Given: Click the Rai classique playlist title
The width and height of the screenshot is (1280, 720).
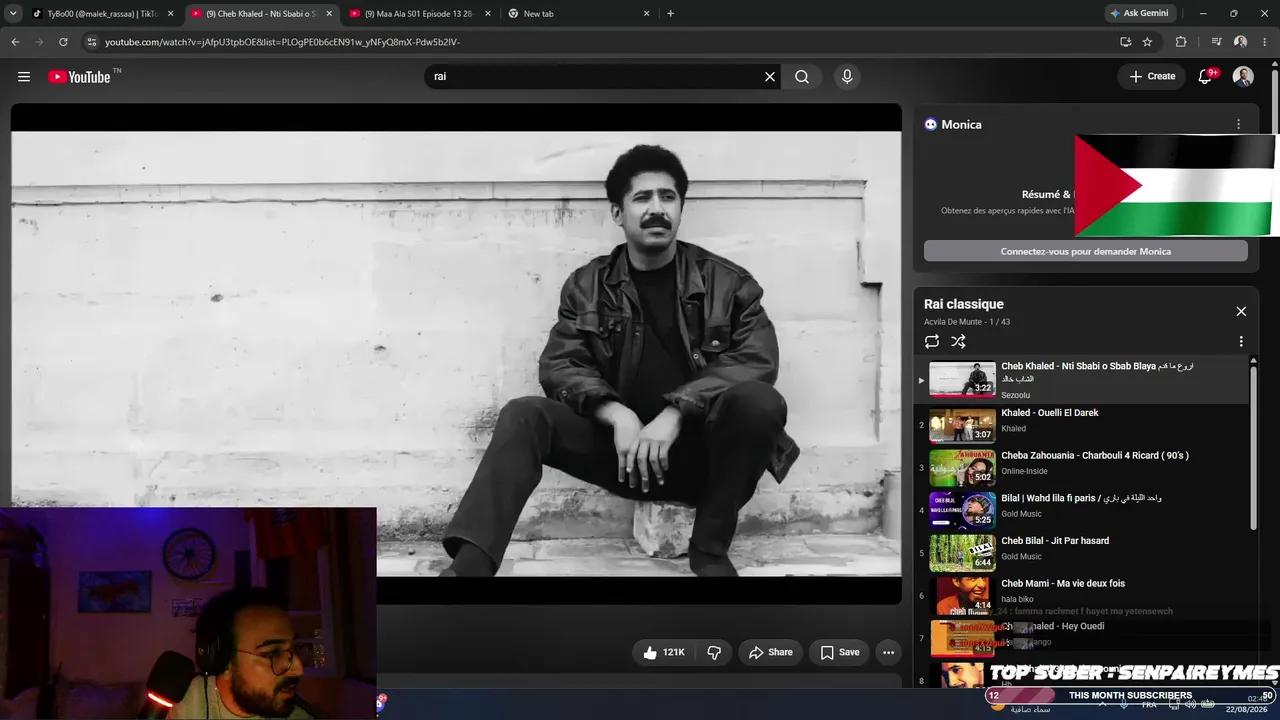Looking at the screenshot, I should [x=964, y=304].
